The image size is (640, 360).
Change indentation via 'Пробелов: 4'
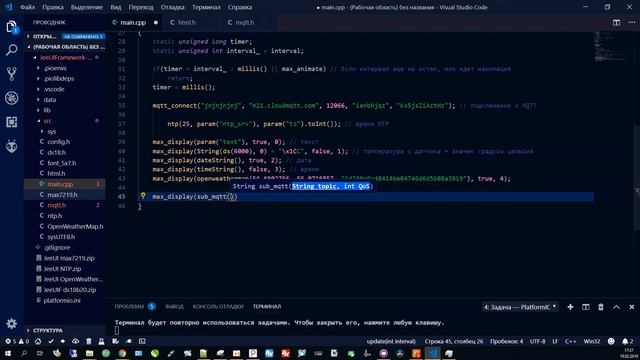(507, 341)
